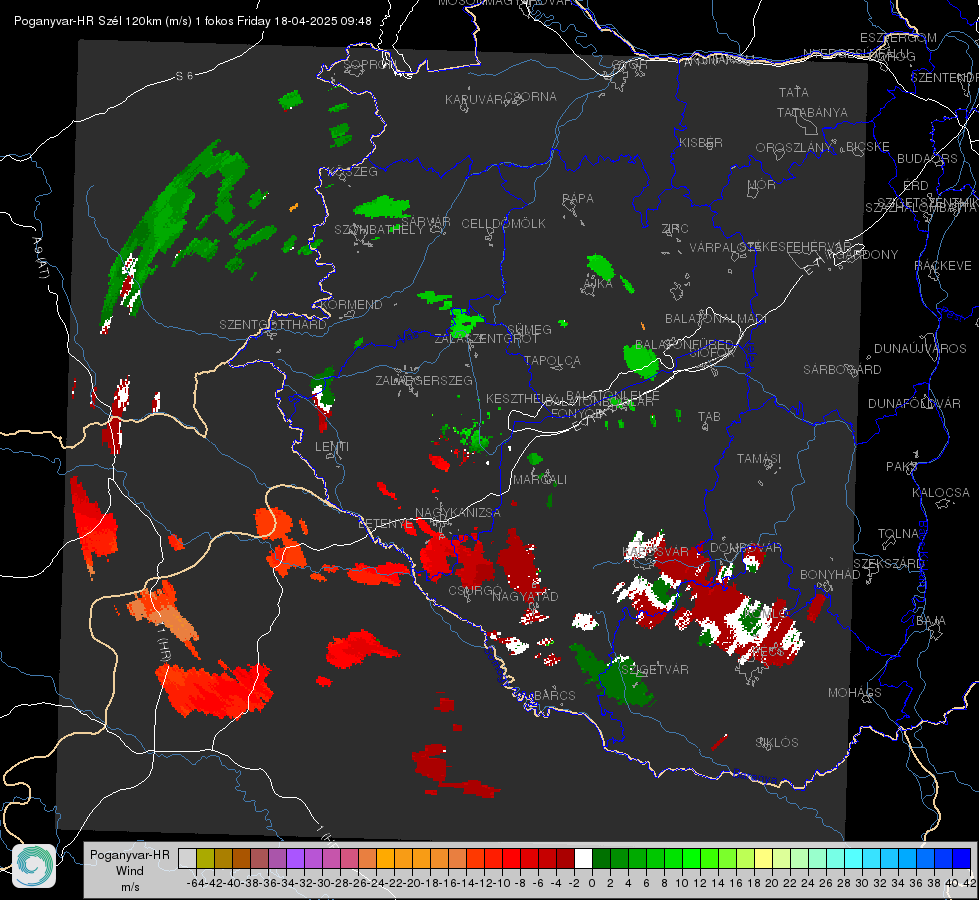Click the CSURGO city label
This screenshot has height=900, width=979.
pyautogui.click(x=475, y=591)
